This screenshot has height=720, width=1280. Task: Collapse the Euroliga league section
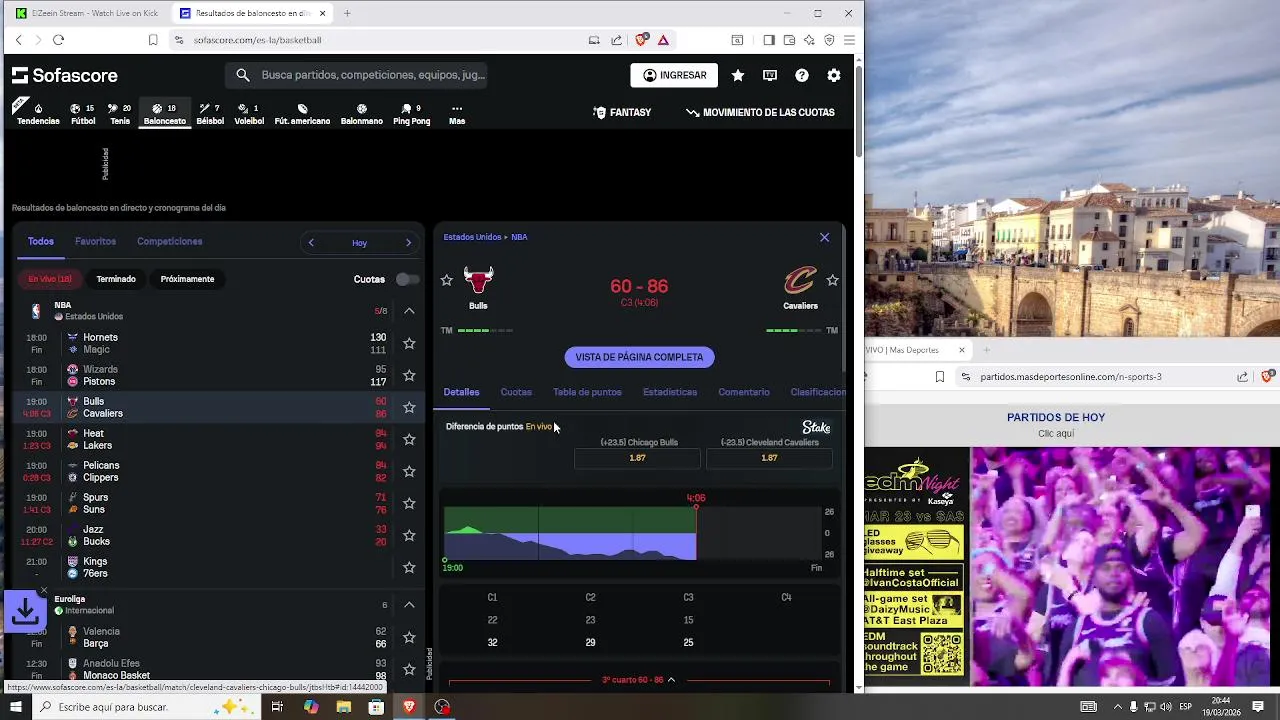409,605
